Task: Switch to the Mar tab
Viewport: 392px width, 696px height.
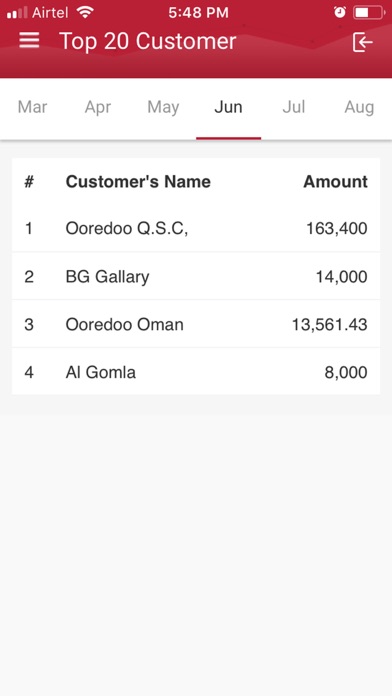Action: point(32,107)
